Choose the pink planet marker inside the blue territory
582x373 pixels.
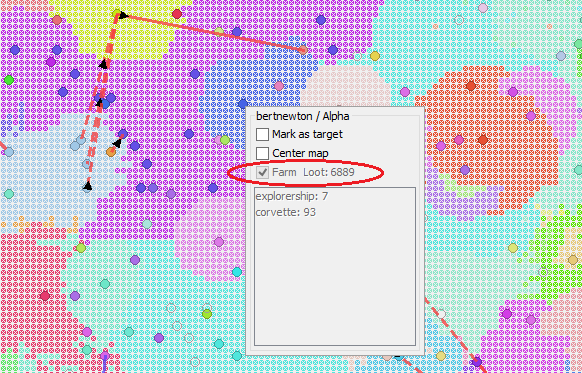coord(279,86)
